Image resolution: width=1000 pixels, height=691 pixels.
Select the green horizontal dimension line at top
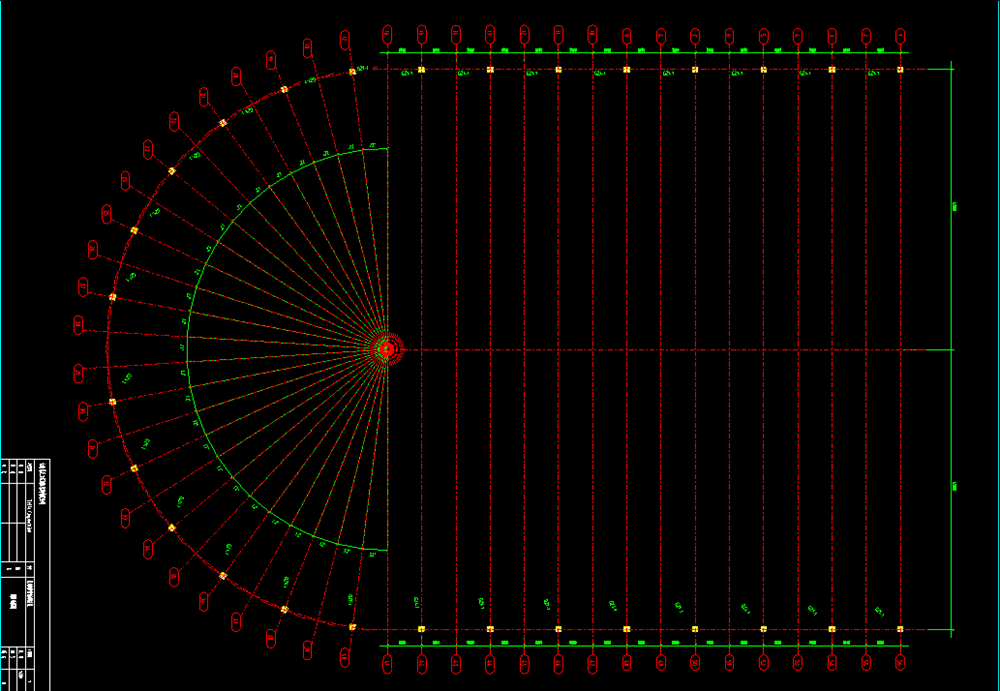[644, 53]
